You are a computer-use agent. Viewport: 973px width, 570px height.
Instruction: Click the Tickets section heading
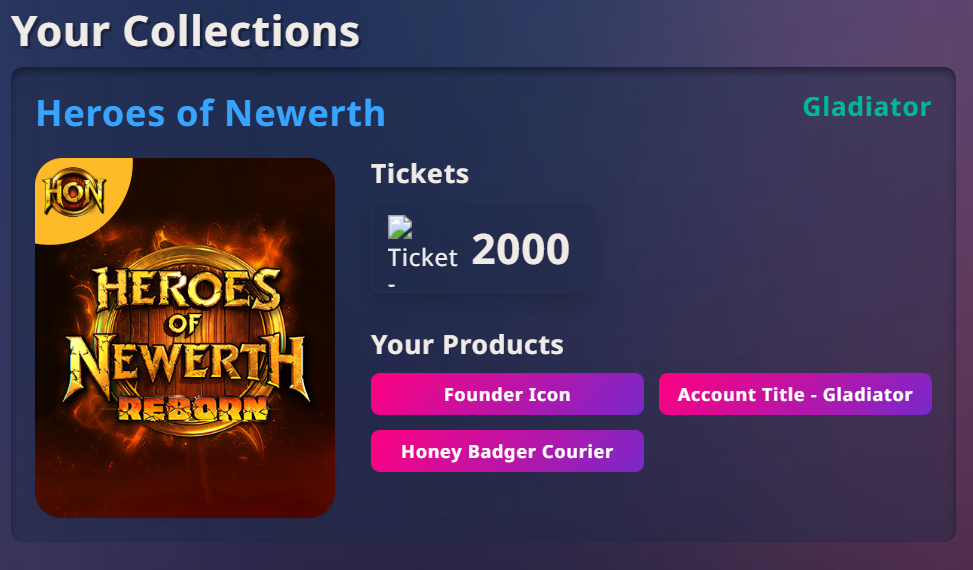click(x=420, y=174)
